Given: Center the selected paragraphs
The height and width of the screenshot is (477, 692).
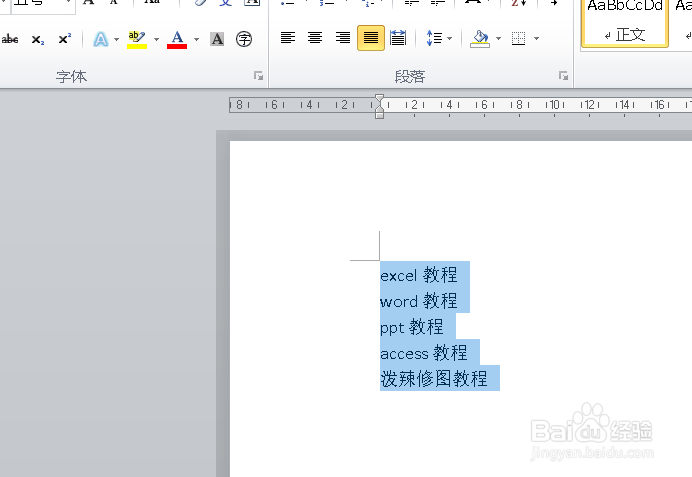Looking at the screenshot, I should 315,38.
